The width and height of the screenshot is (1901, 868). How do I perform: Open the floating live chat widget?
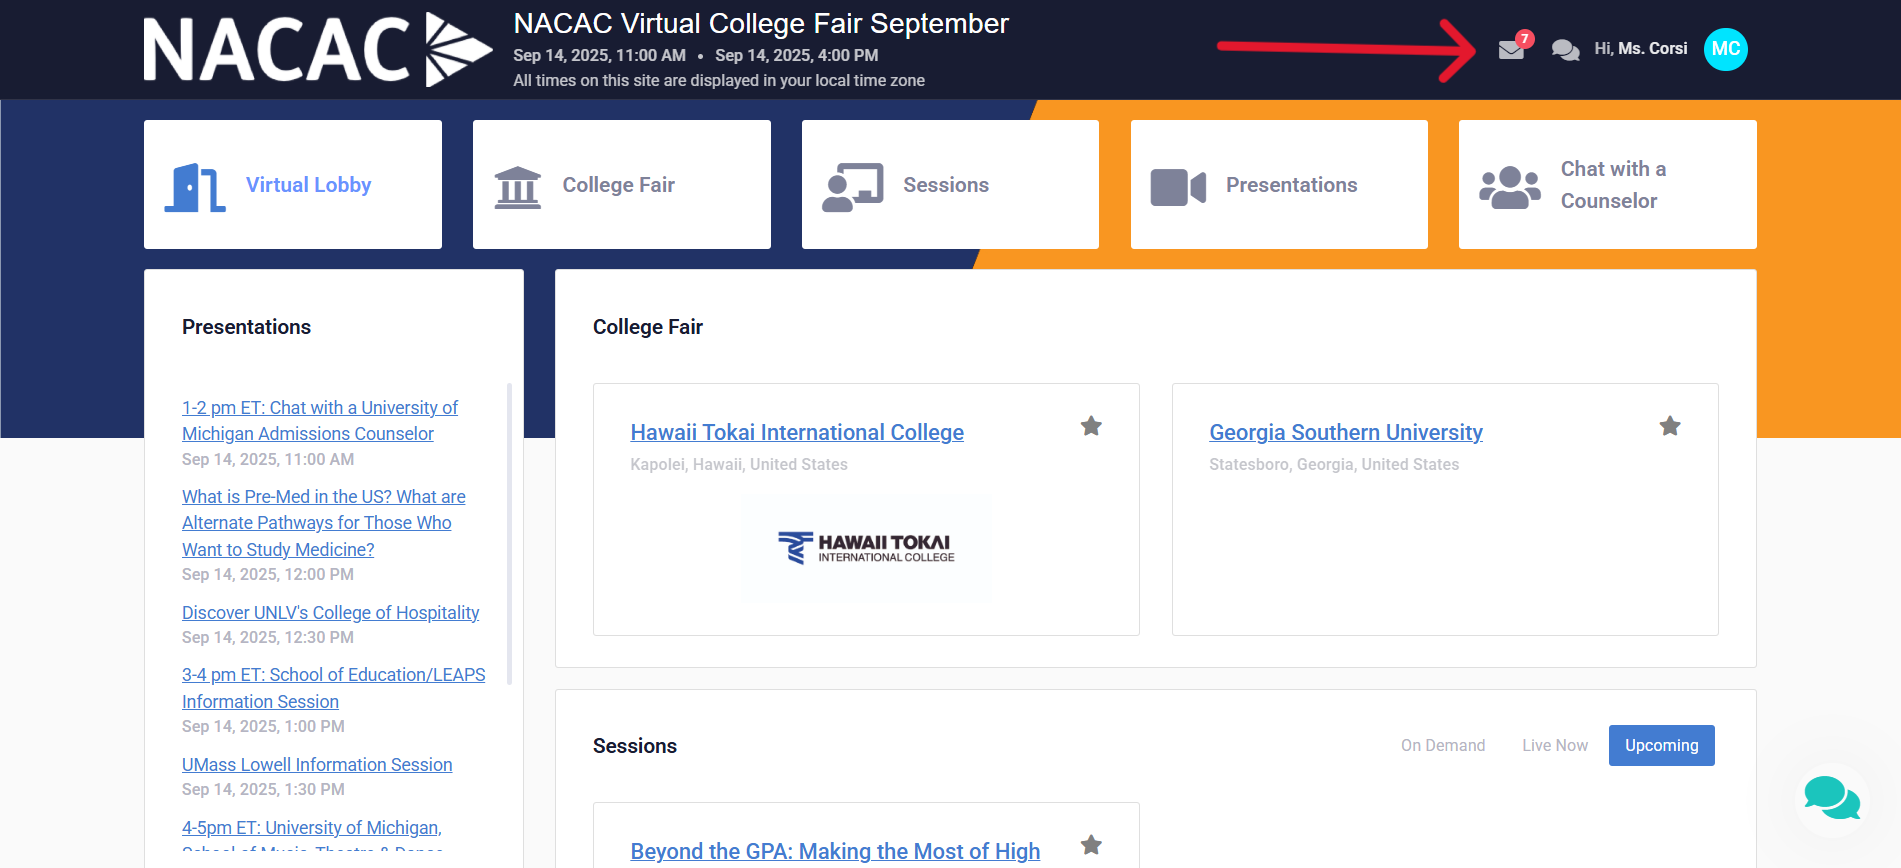[x=1832, y=799]
